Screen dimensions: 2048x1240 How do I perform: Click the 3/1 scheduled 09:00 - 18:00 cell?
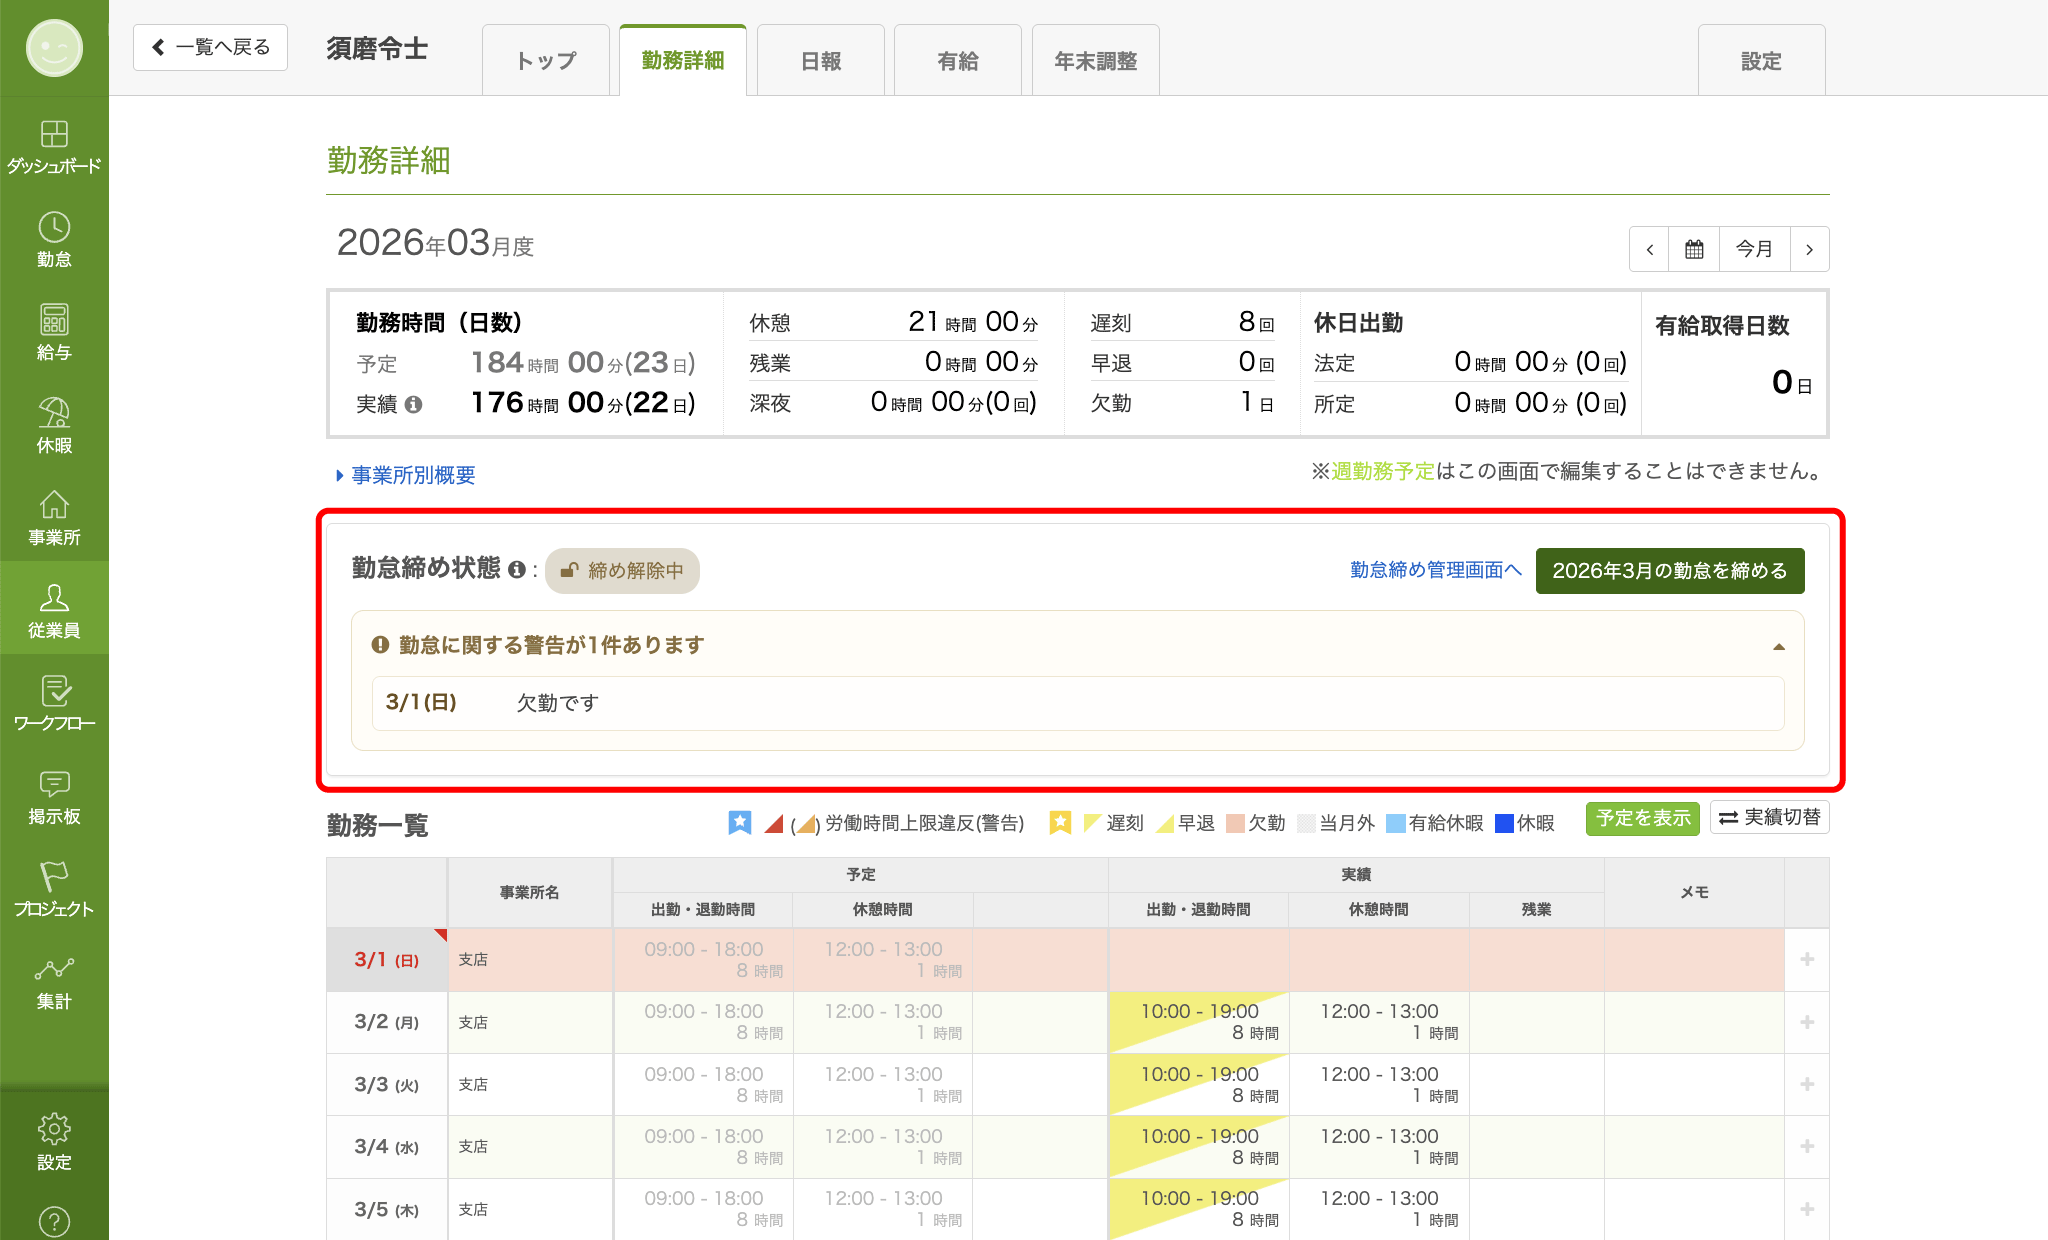[703, 960]
